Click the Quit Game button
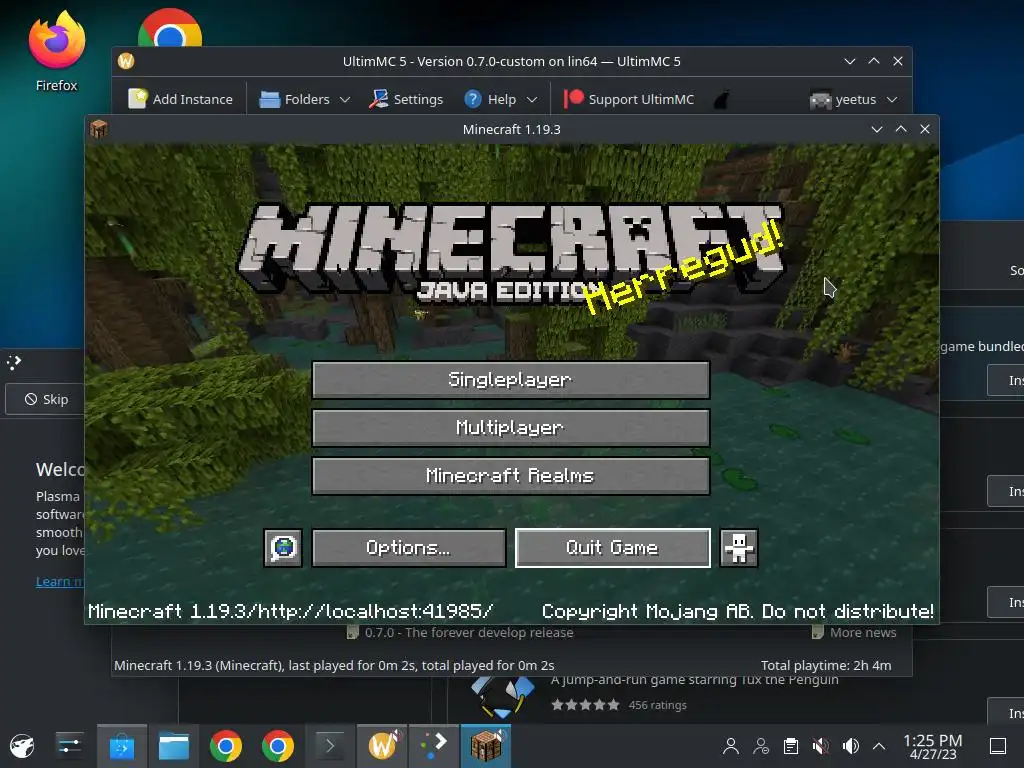Screen dimensions: 1024x768 (x=613, y=548)
